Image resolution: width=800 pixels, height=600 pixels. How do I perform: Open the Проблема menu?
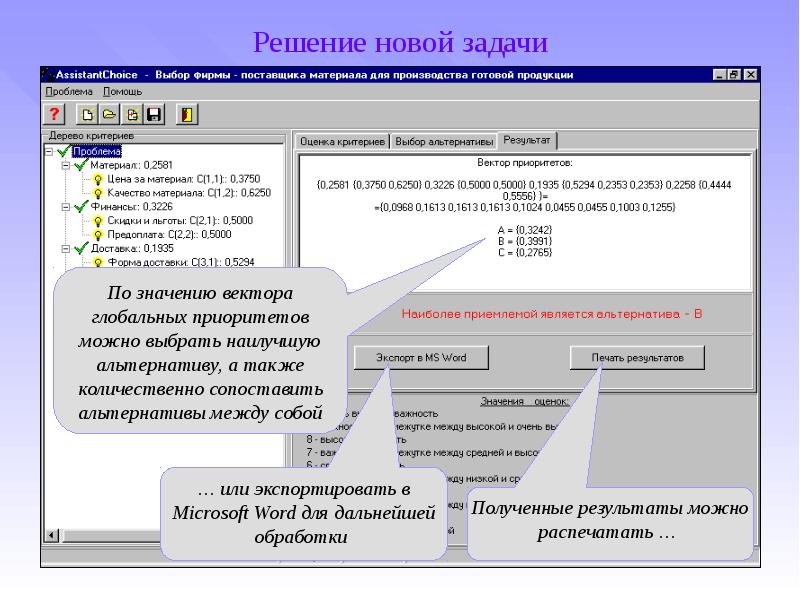[x=69, y=92]
